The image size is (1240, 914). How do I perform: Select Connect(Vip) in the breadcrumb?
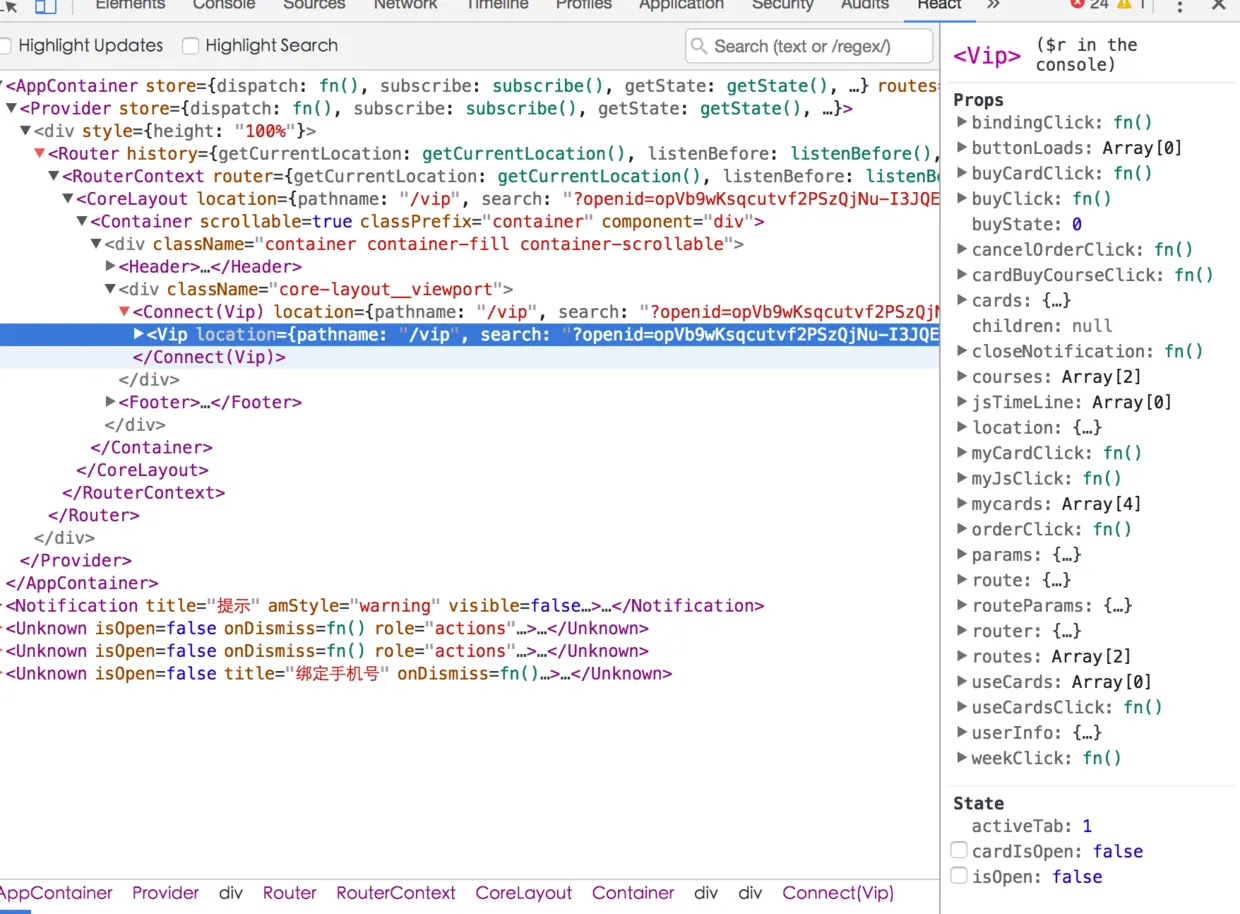point(838,893)
